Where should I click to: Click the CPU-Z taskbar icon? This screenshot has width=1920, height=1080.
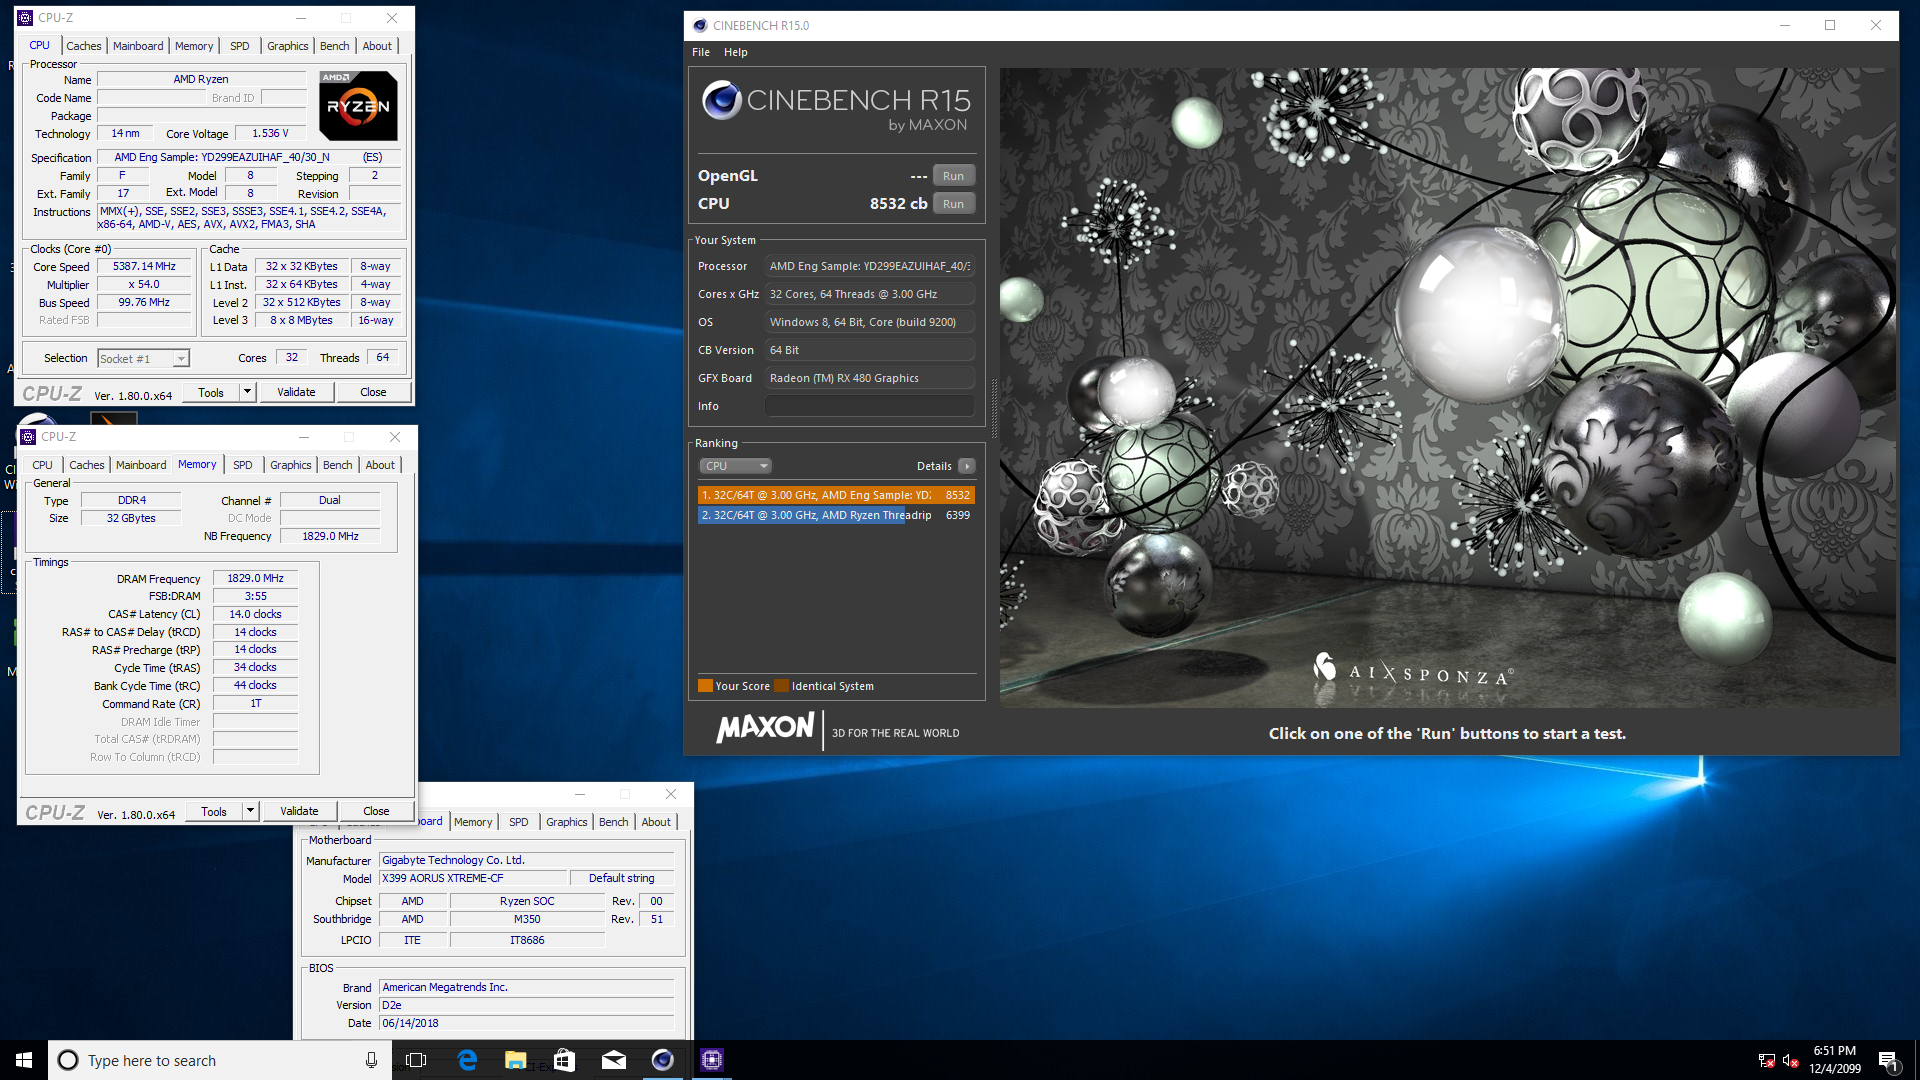pos(711,1060)
